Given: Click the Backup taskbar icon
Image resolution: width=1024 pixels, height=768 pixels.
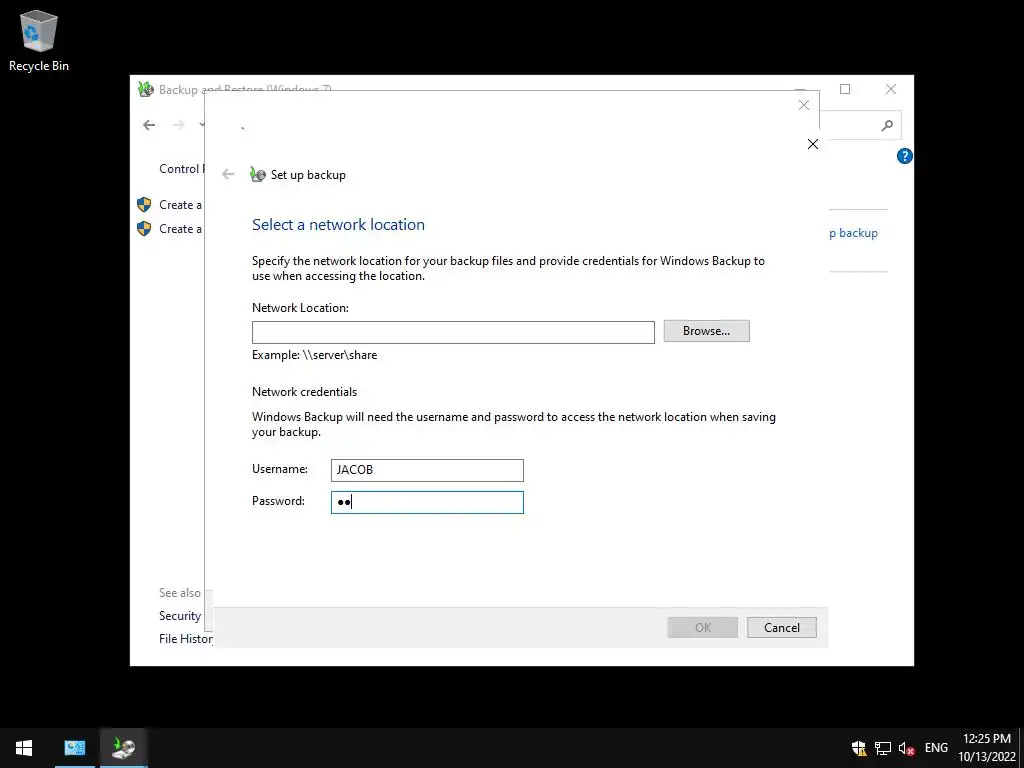Looking at the screenshot, I should [x=123, y=748].
